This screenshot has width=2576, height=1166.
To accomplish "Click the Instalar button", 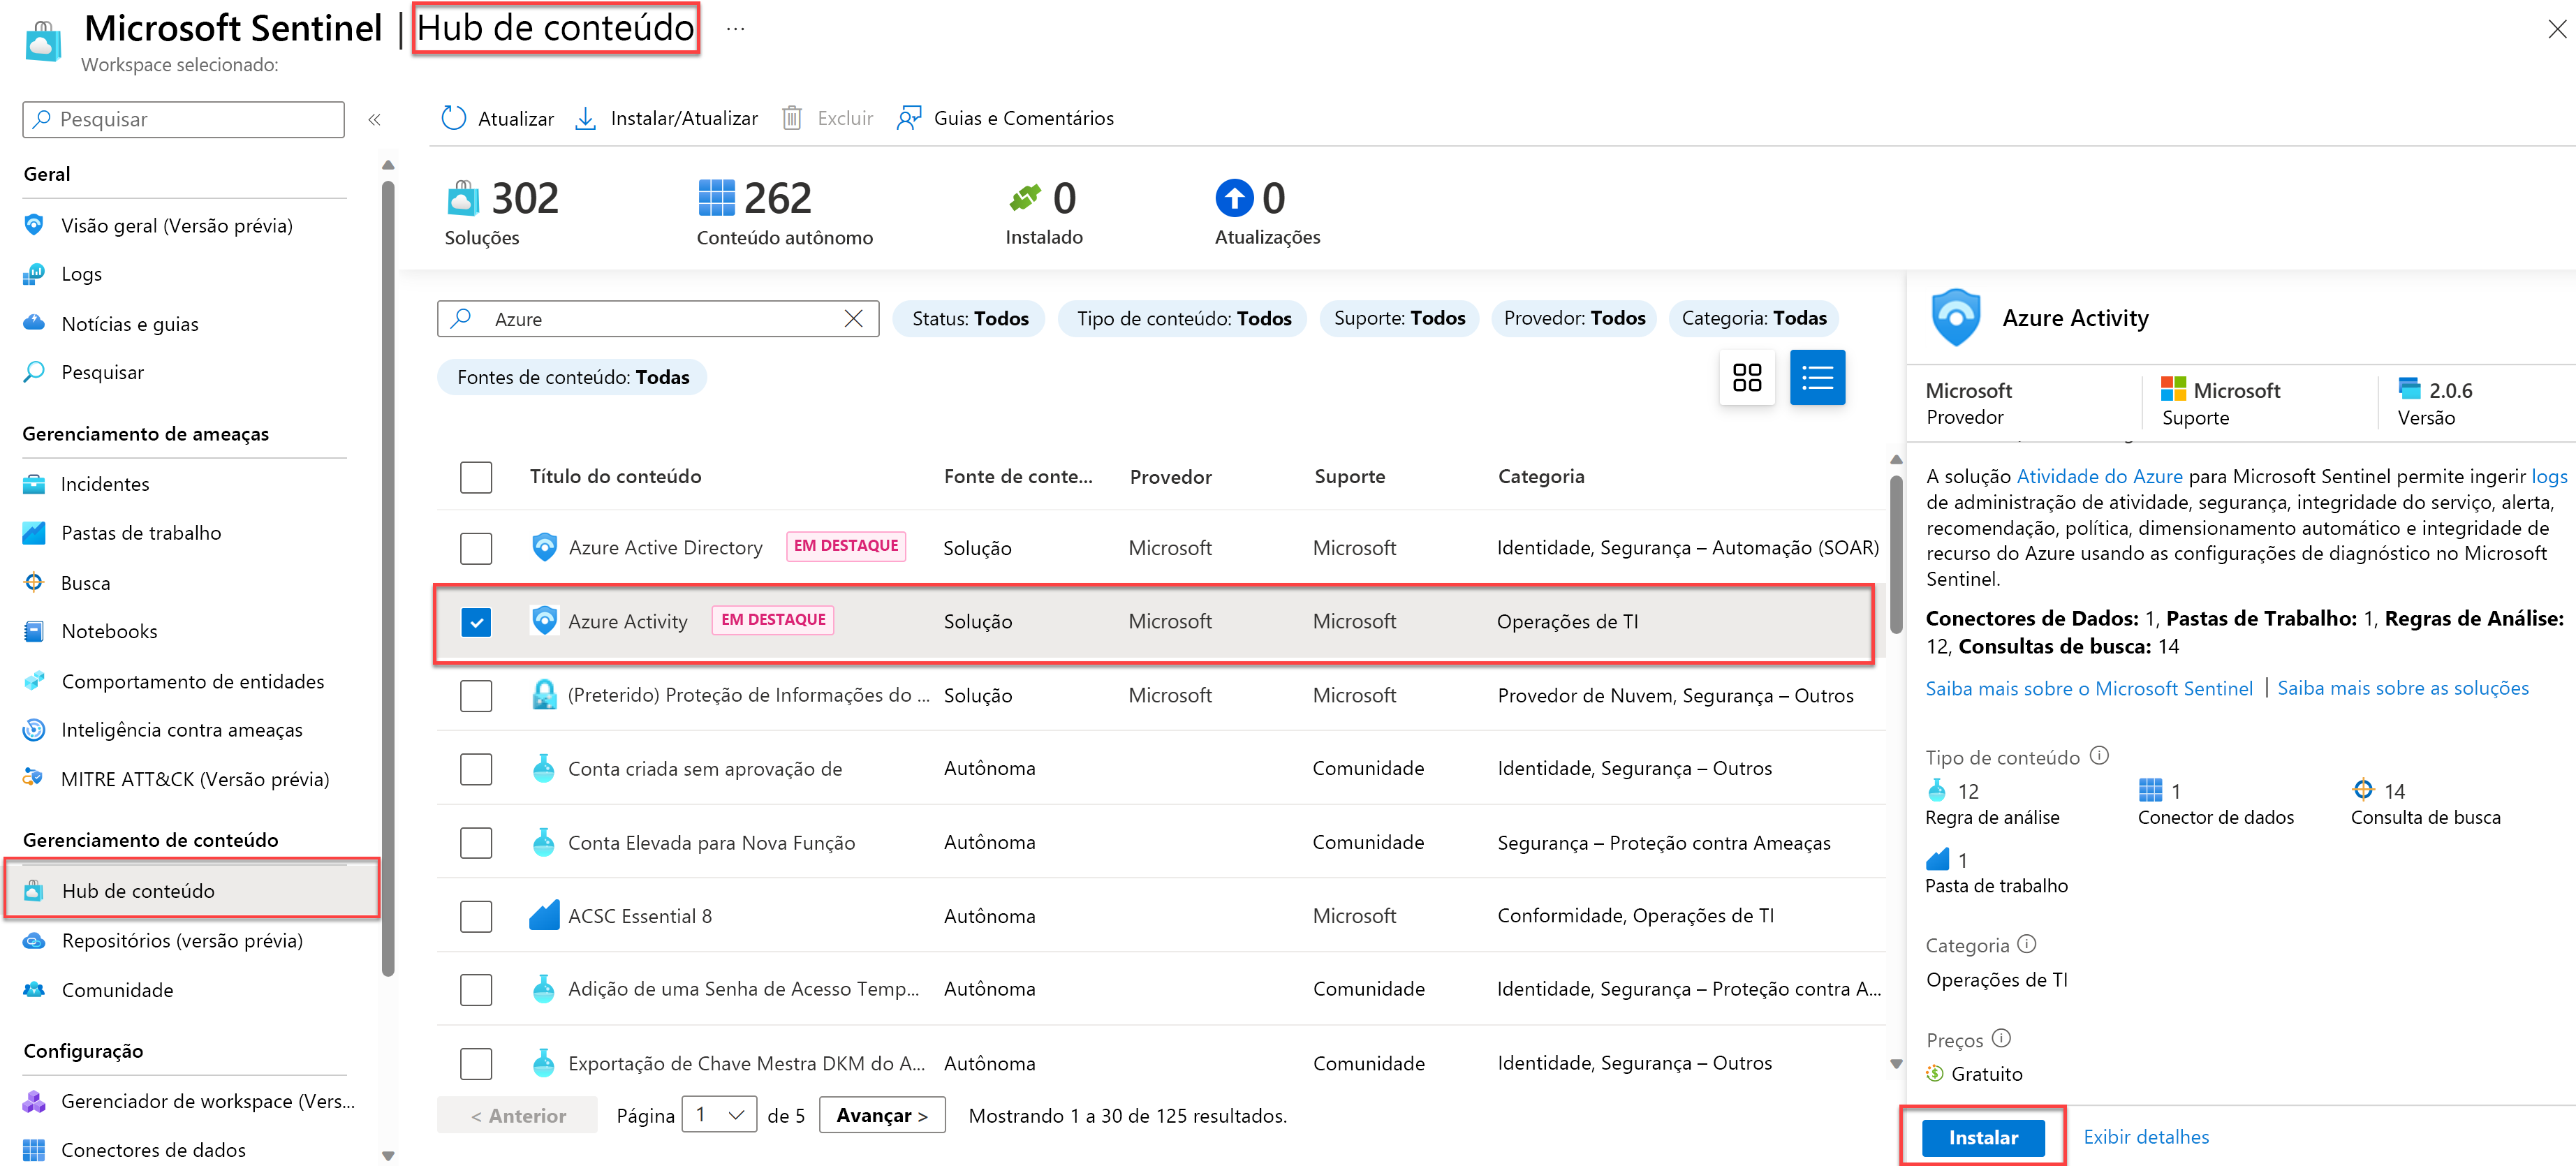I will [x=1983, y=1137].
